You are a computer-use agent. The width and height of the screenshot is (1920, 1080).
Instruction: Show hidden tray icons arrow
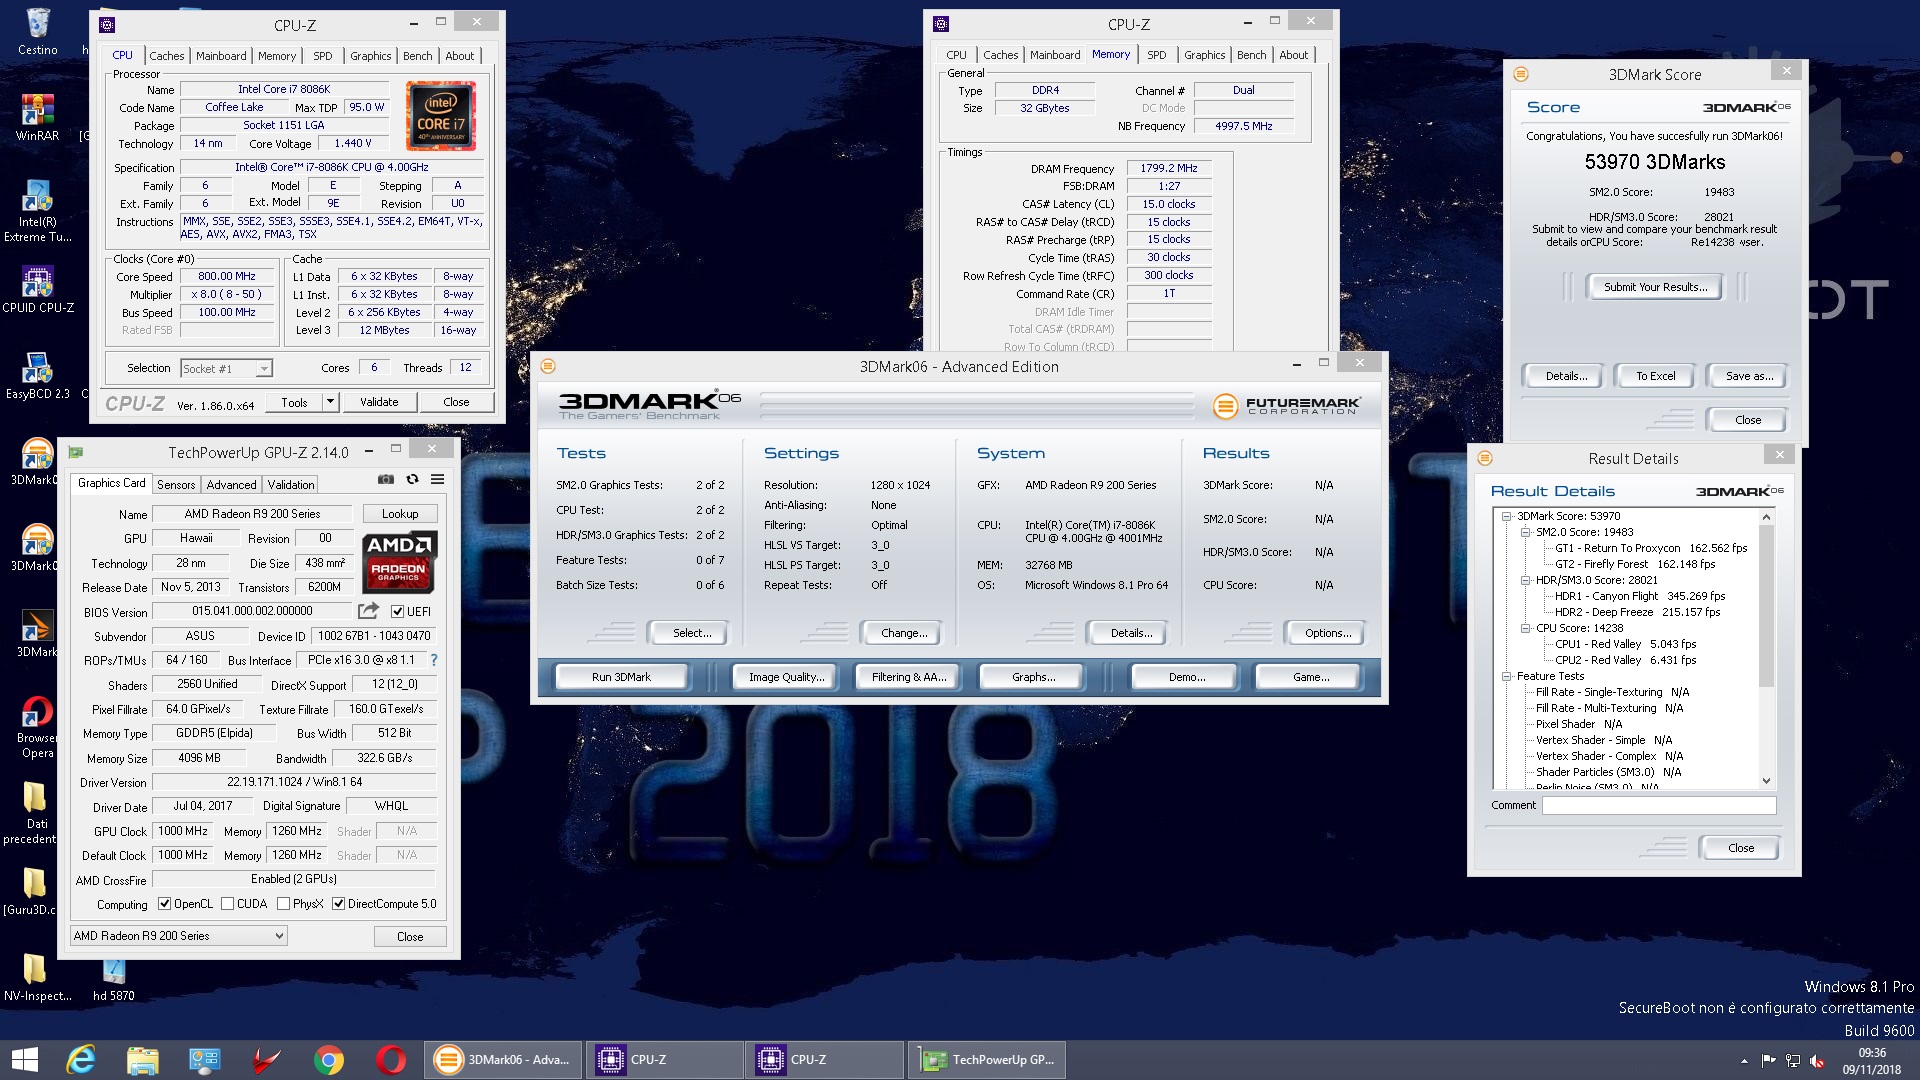point(1744,1061)
